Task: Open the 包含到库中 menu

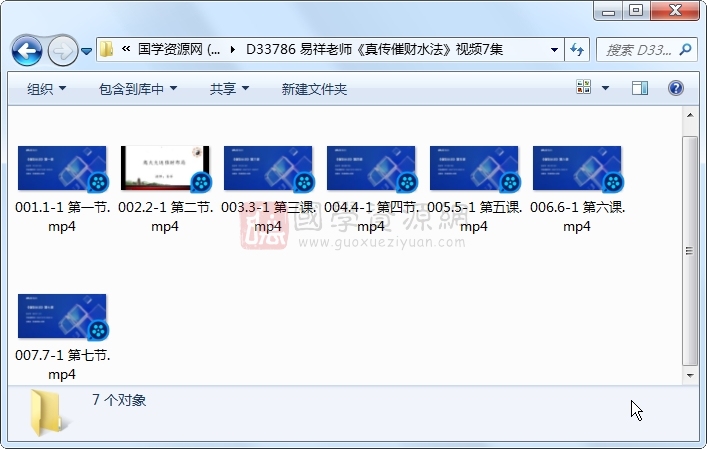Action: [138, 89]
